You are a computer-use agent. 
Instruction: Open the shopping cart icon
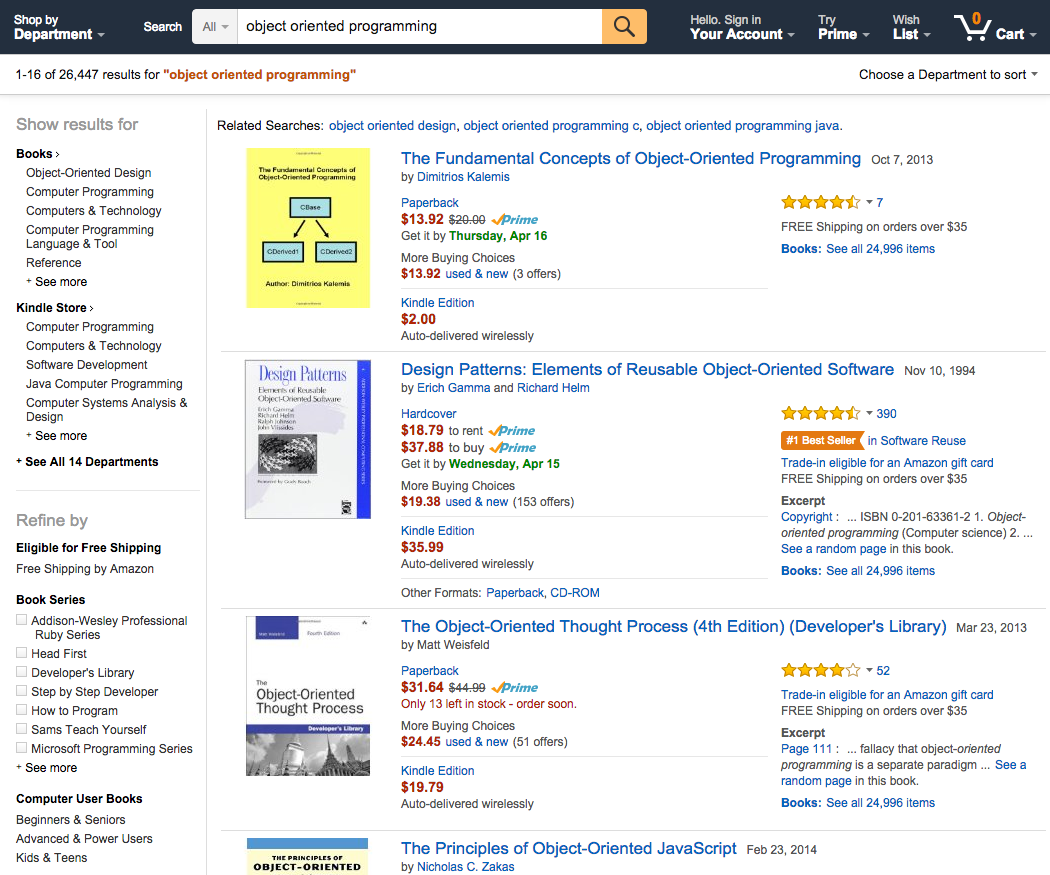tap(973, 27)
